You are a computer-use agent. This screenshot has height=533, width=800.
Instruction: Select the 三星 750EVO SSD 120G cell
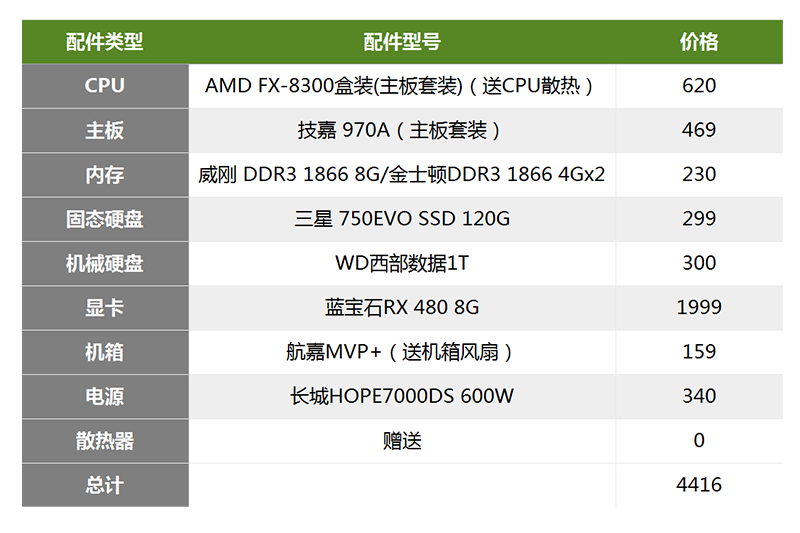click(x=401, y=219)
